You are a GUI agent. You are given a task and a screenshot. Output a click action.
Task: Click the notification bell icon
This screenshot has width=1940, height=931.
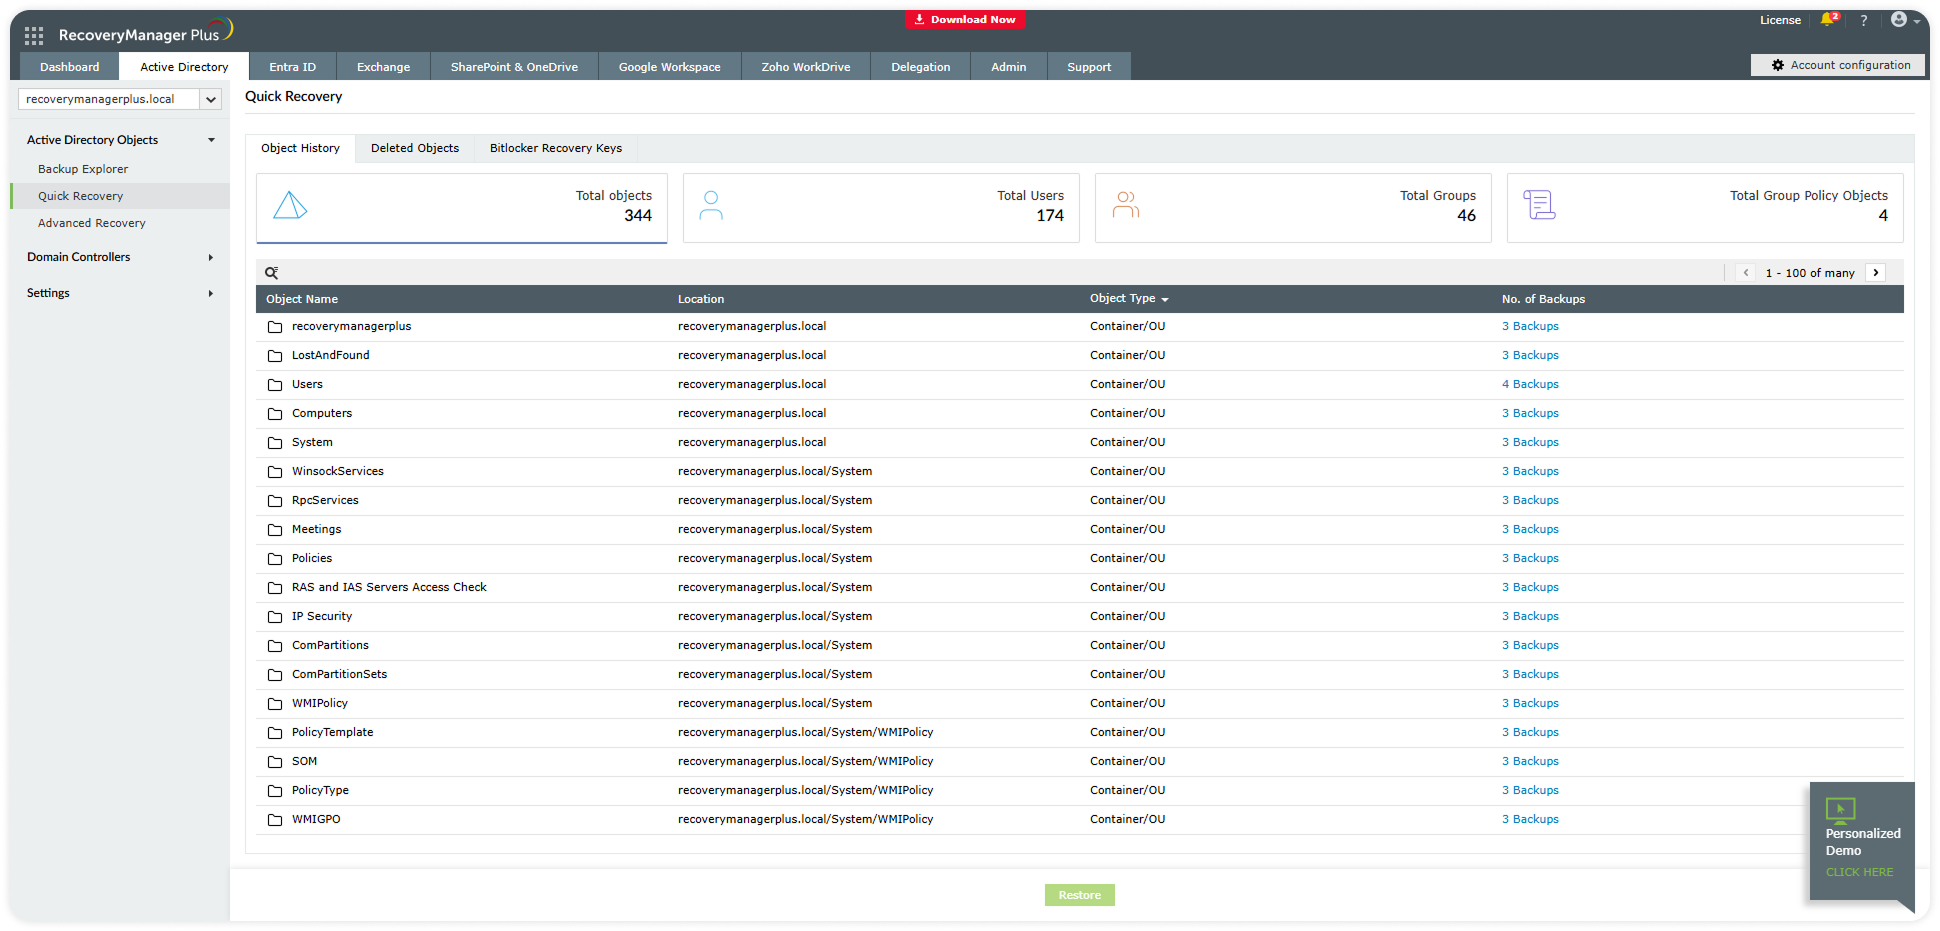1828,20
